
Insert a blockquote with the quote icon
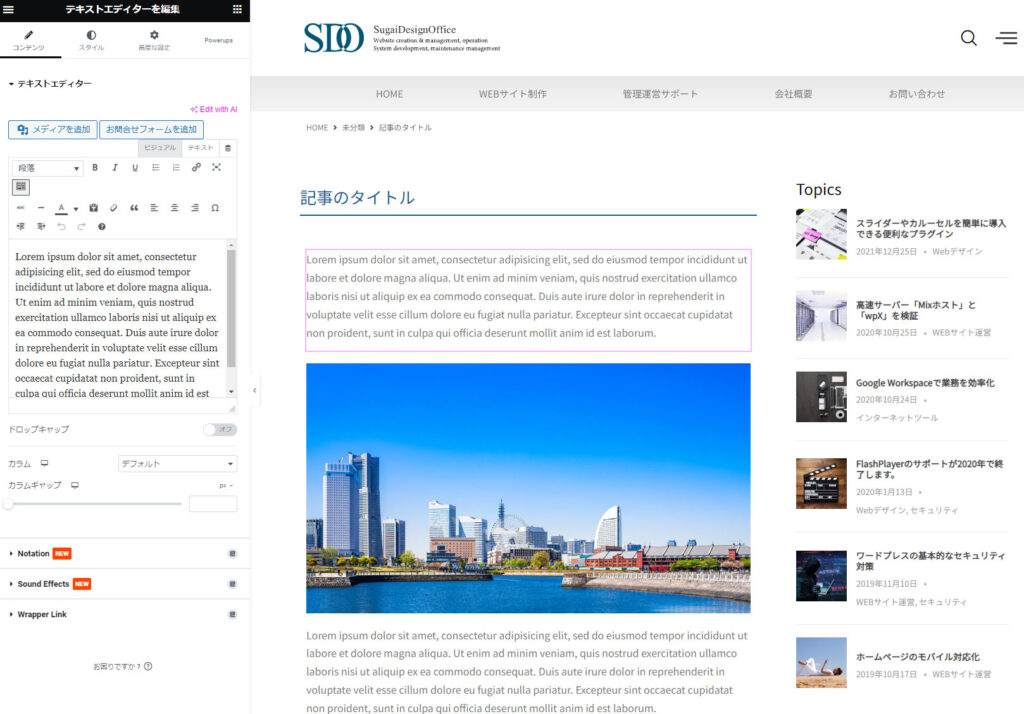(134, 208)
